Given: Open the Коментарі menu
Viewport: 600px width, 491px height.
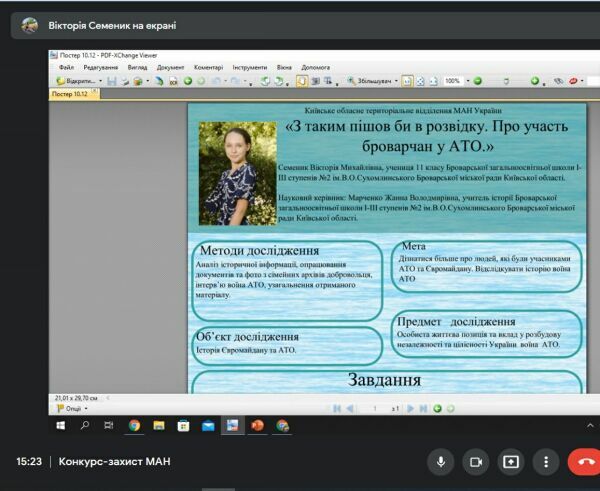Looking at the screenshot, I should pyautogui.click(x=208, y=66).
